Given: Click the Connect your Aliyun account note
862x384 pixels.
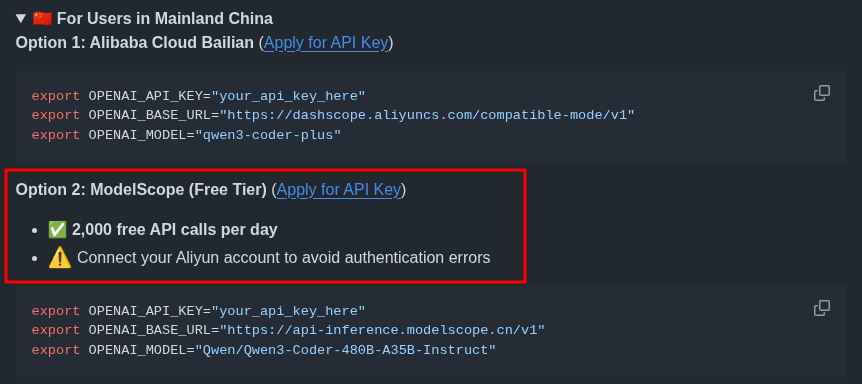Looking at the screenshot, I should pos(284,258).
